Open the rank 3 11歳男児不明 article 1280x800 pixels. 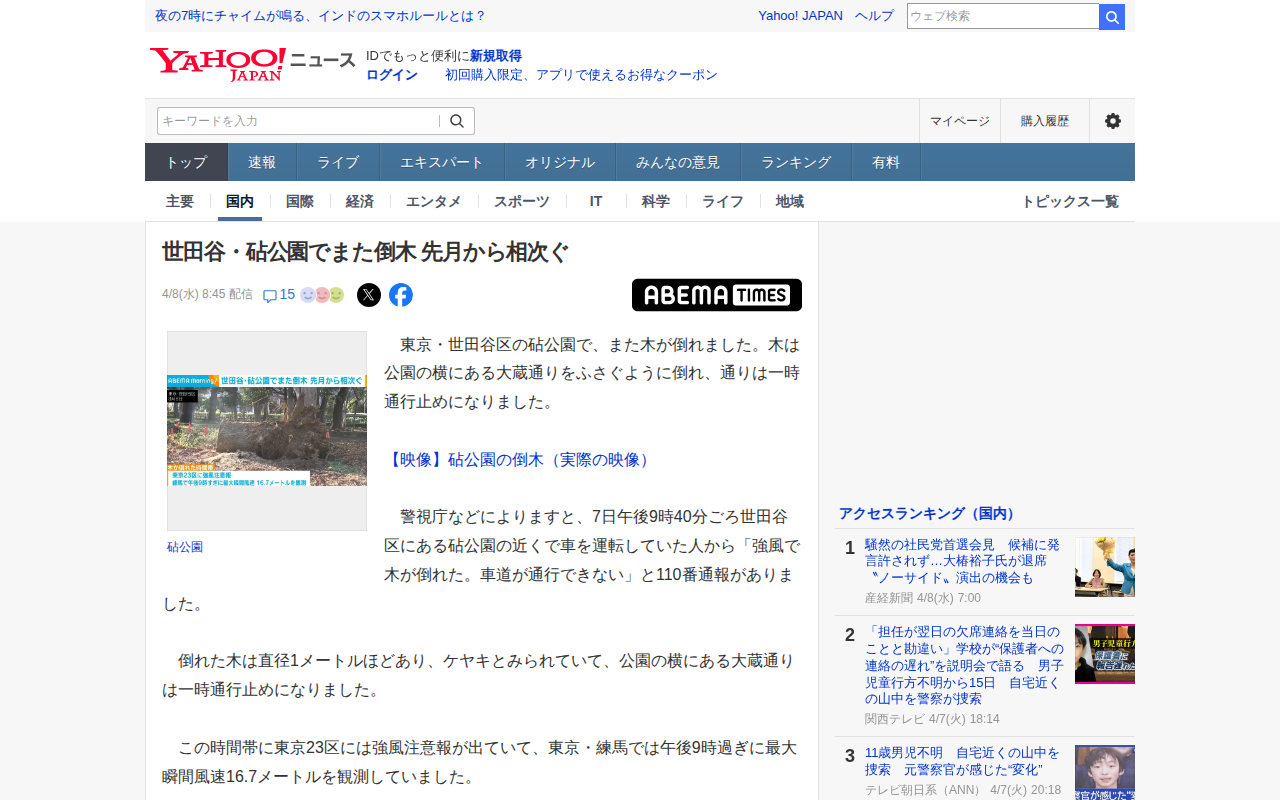(x=962, y=761)
